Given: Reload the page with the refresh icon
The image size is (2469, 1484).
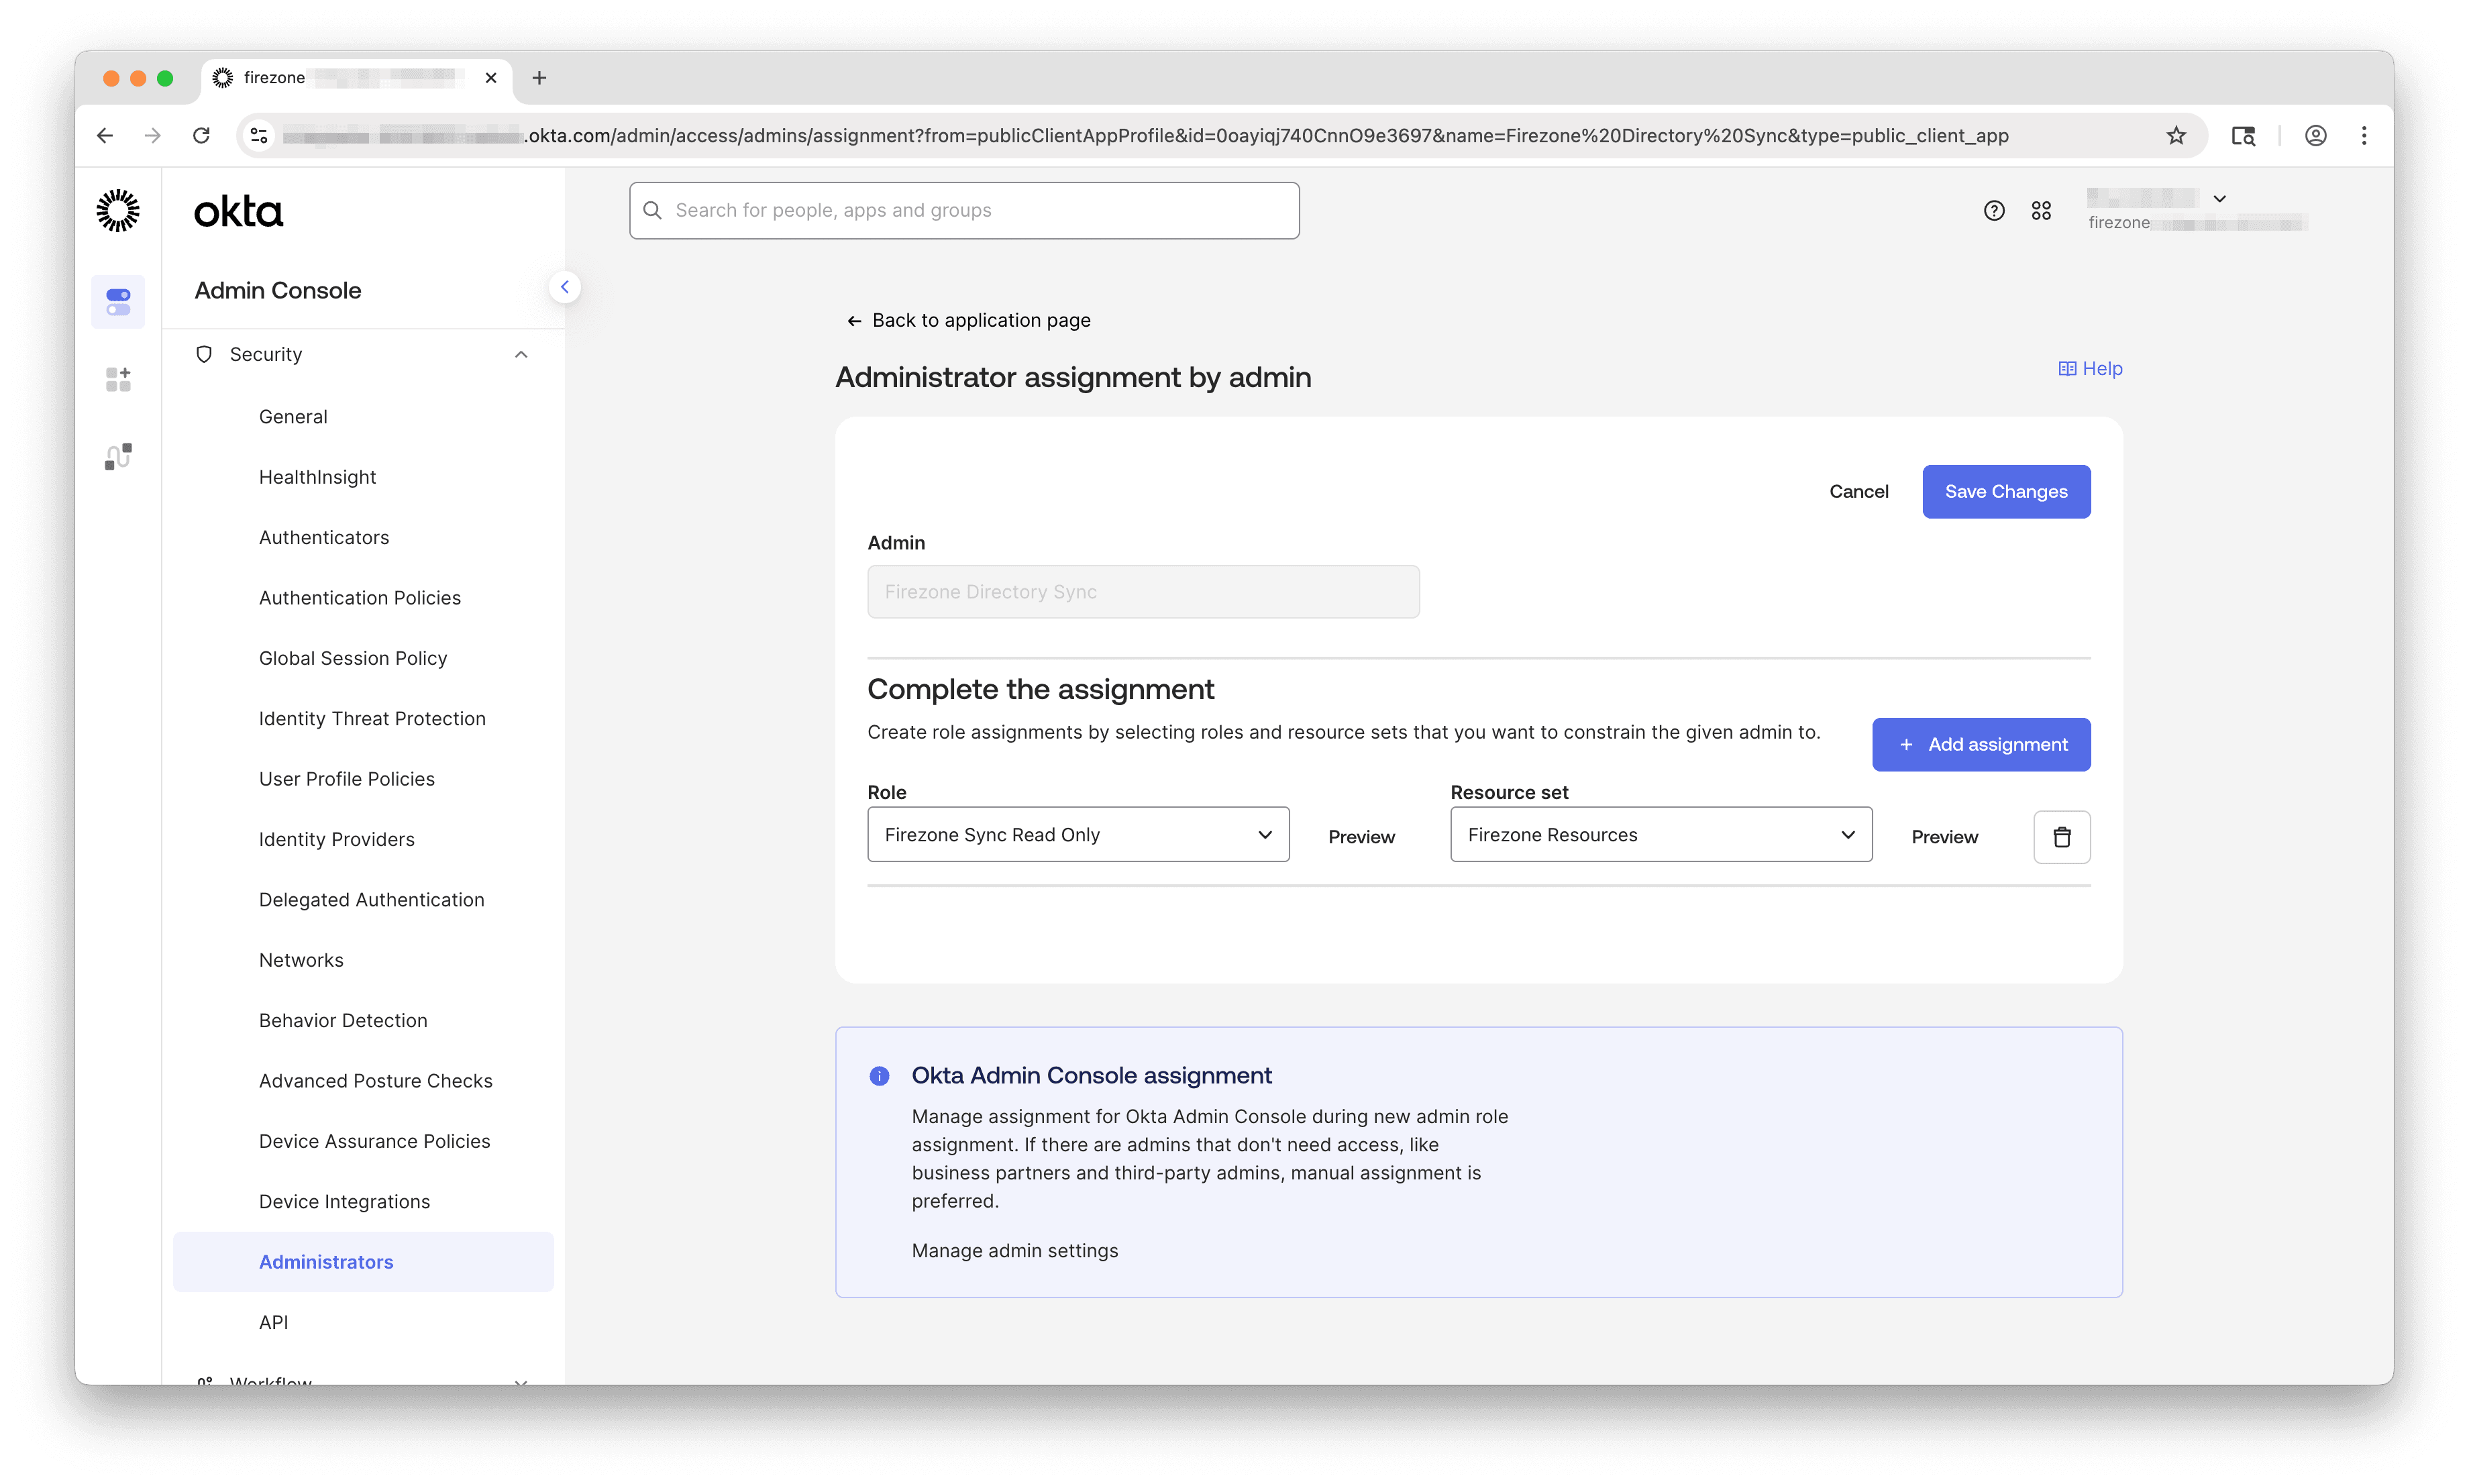Looking at the screenshot, I should pos(201,135).
